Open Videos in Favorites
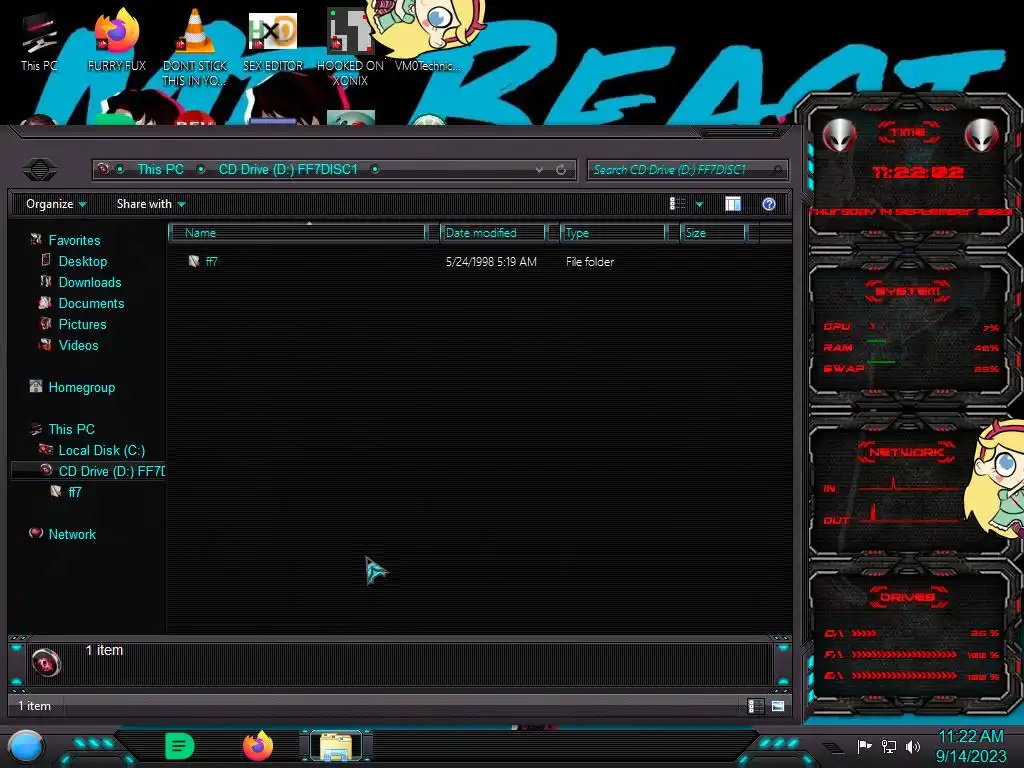The image size is (1024, 768). (x=78, y=345)
